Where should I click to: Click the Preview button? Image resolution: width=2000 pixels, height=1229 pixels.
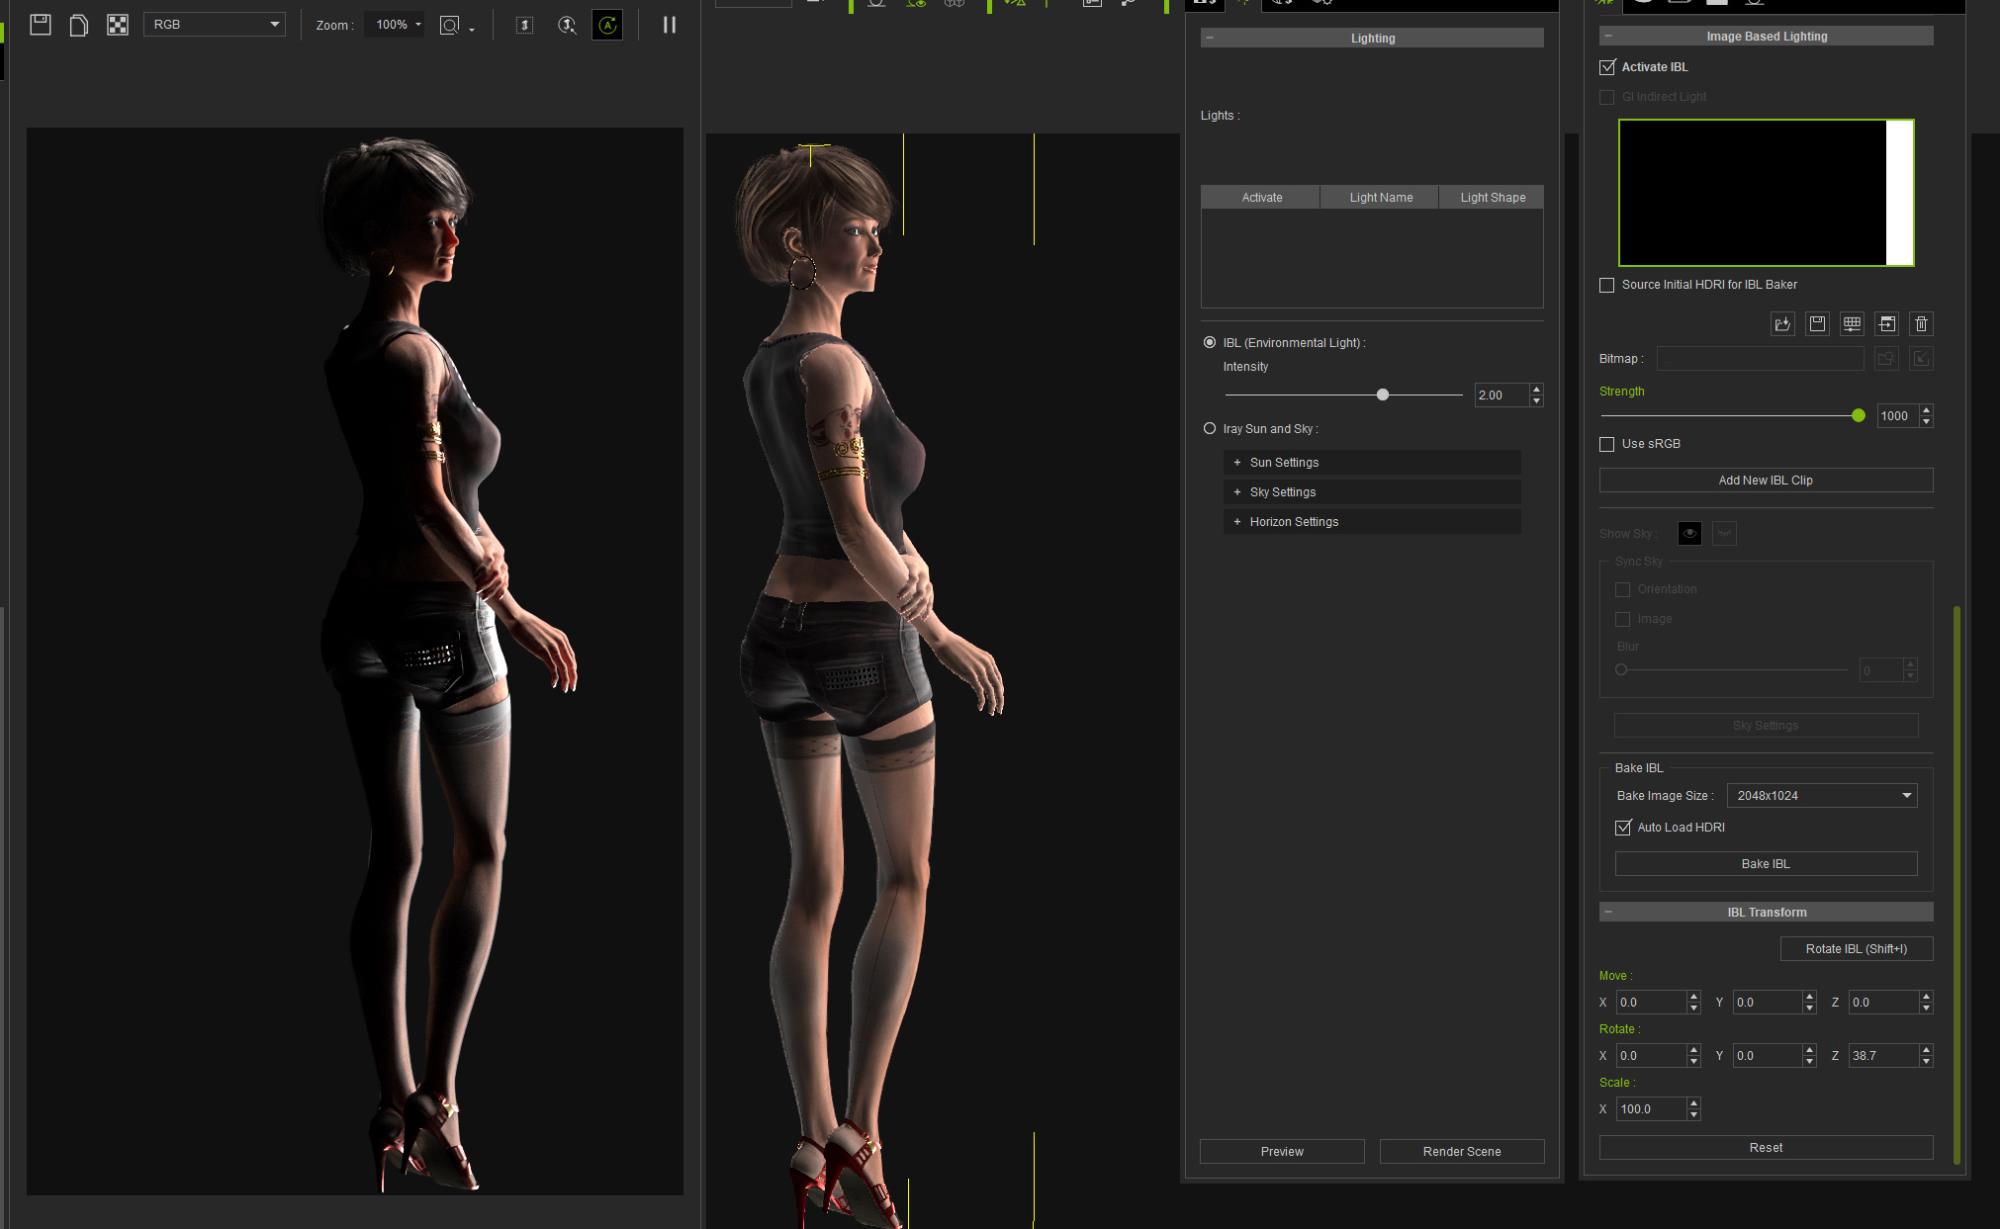point(1282,1151)
